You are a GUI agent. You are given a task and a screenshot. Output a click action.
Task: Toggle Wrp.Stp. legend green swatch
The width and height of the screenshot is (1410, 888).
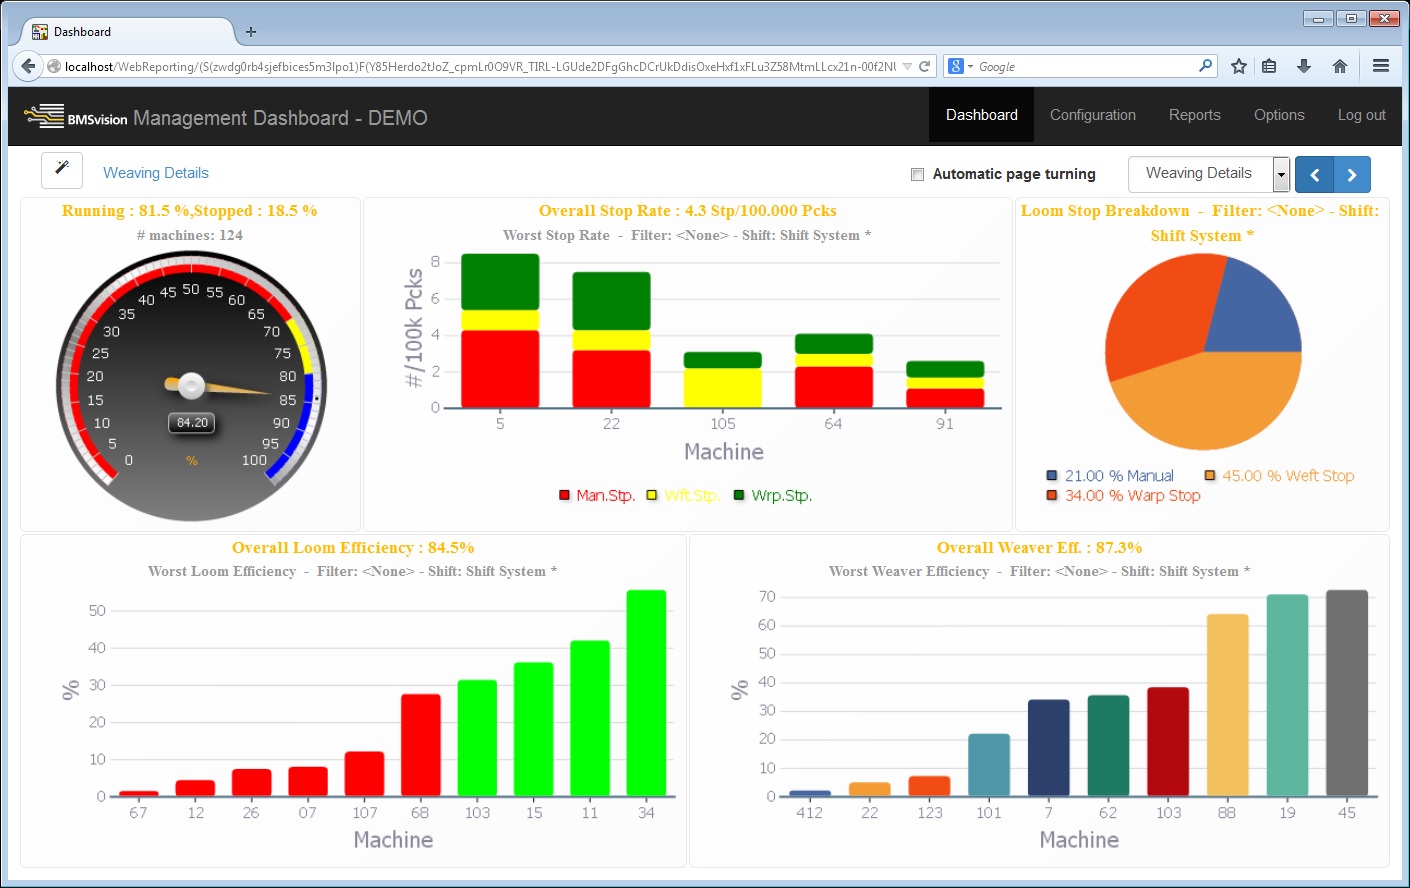pos(739,495)
